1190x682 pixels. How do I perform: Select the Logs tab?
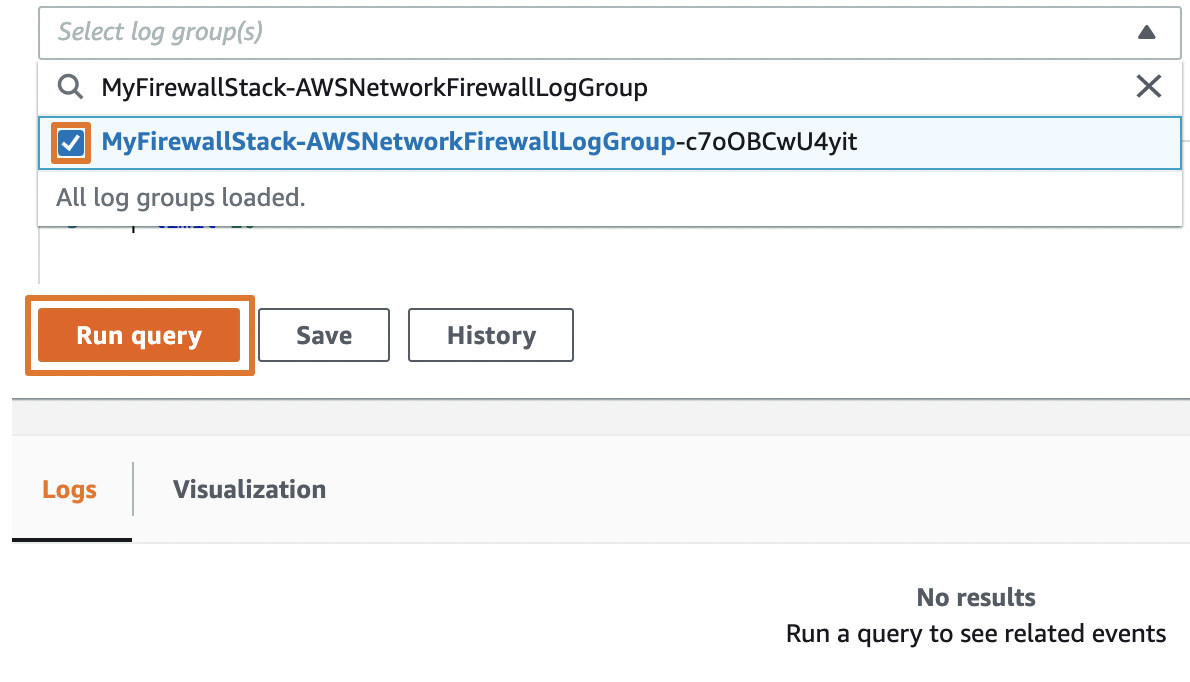coord(69,489)
